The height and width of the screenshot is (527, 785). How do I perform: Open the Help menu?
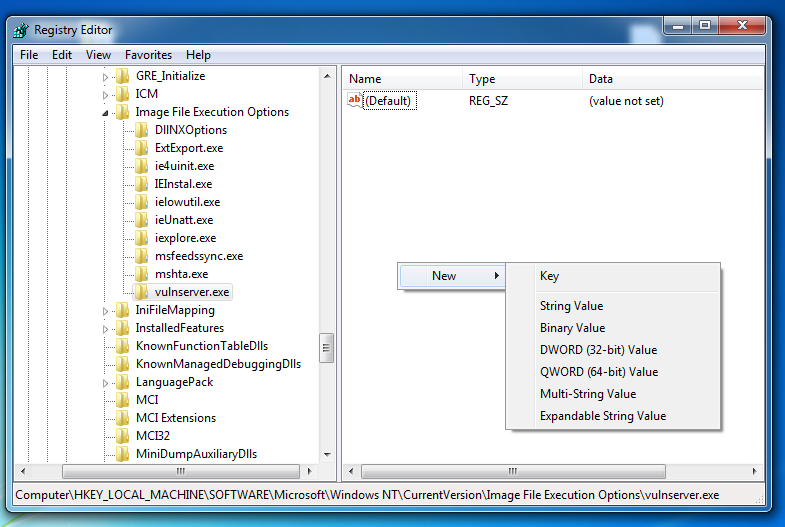[x=198, y=55]
